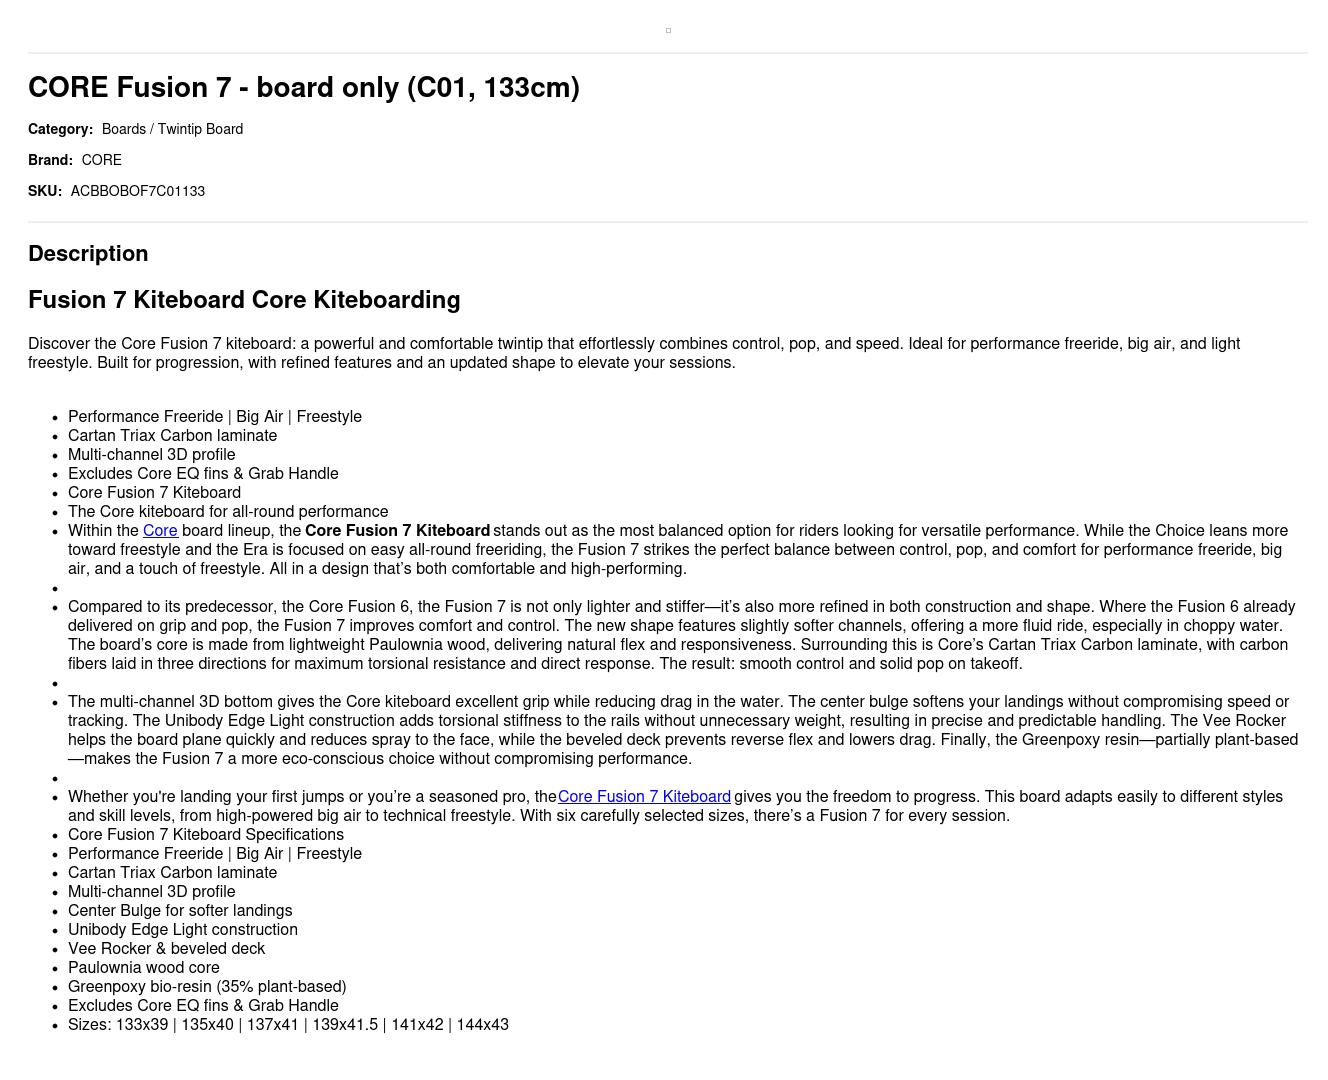Click the sizes list '133x39 | 135x40' line
Screen dimensions: 1328x1080
point(288,1025)
